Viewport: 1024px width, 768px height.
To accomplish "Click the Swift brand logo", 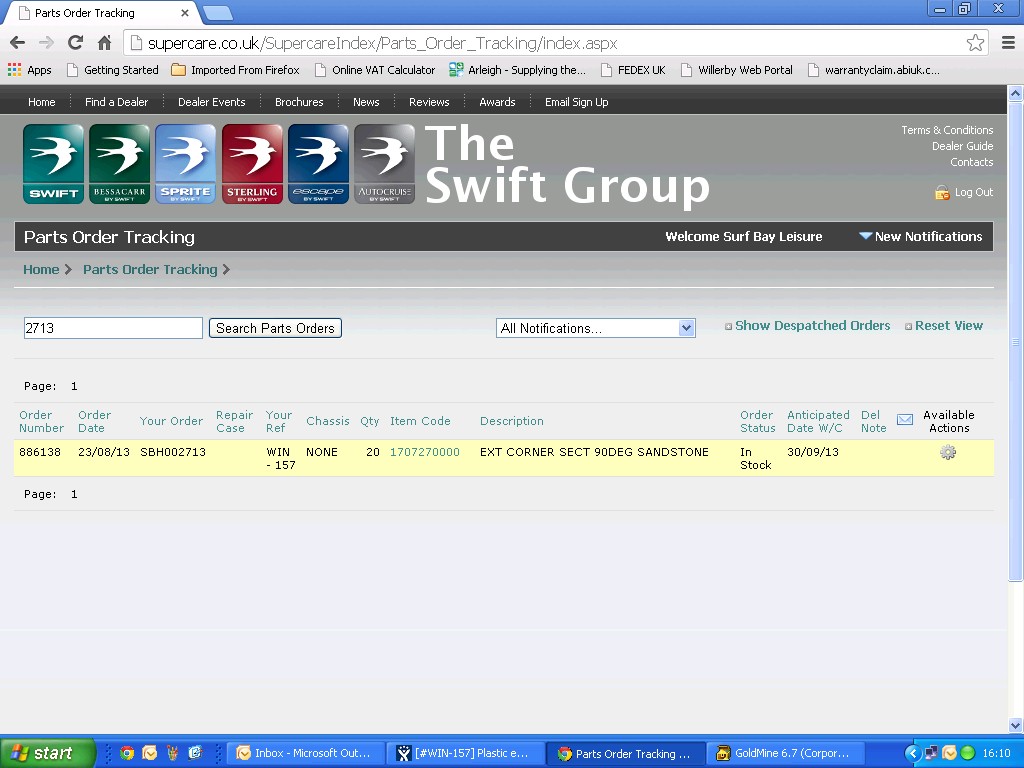I will (54, 164).
